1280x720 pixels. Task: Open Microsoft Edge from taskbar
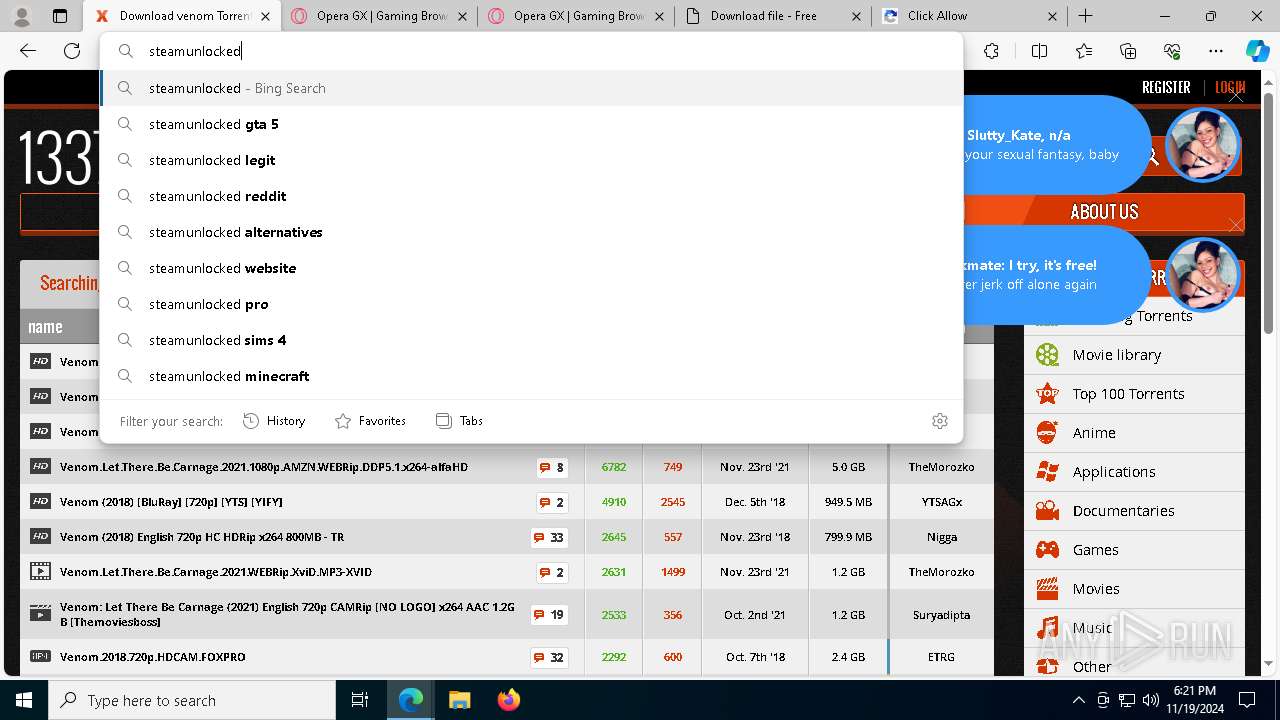pyautogui.click(x=411, y=700)
